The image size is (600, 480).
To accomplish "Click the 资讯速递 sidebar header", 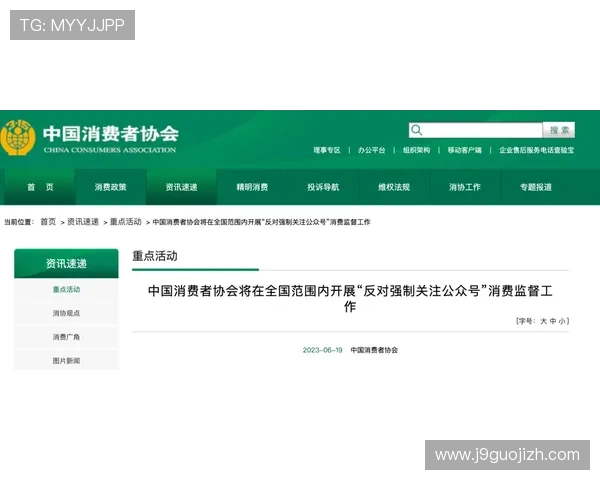I will coord(66,263).
